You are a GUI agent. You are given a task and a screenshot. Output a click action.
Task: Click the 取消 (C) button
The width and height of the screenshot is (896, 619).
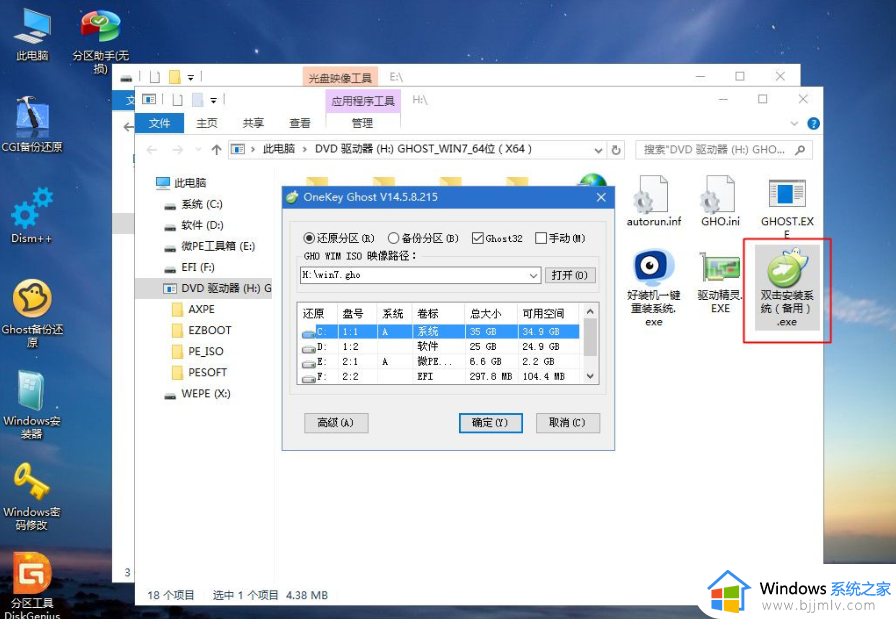click(x=567, y=423)
